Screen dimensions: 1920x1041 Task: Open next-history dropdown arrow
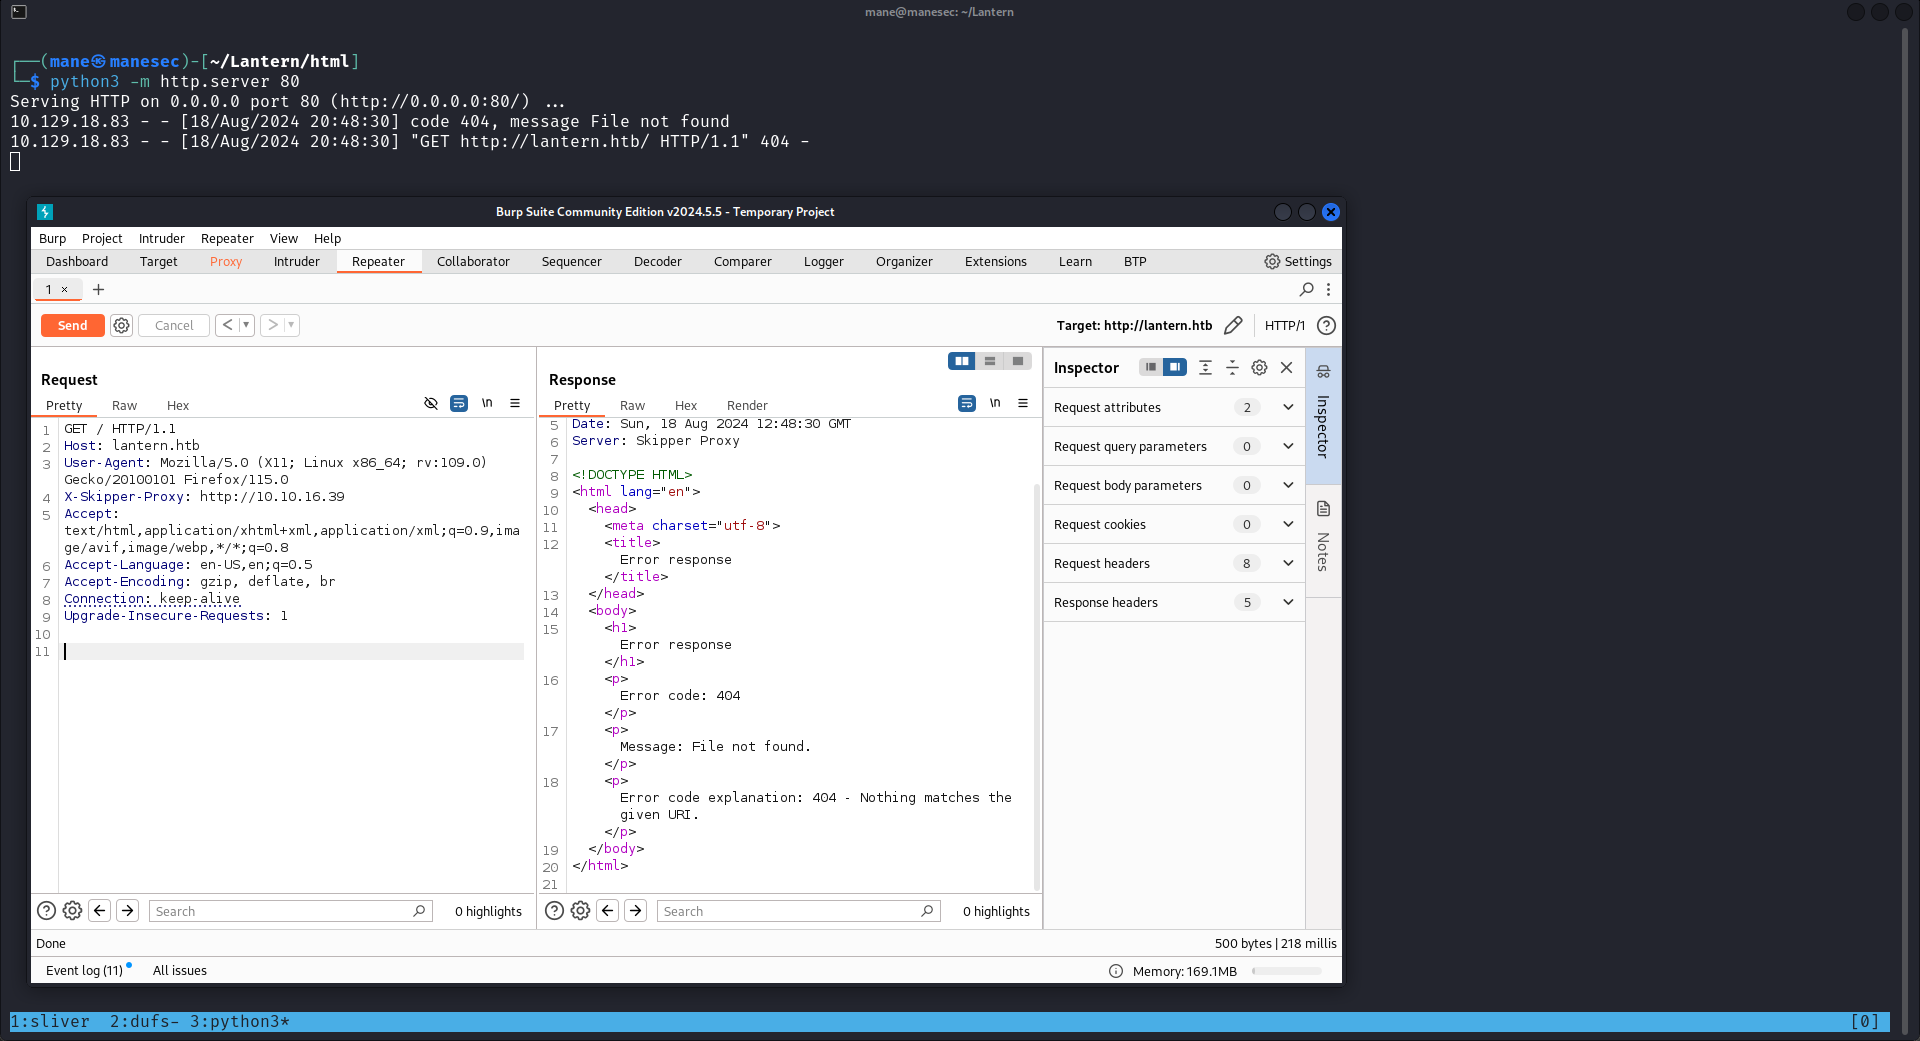[x=291, y=325]
